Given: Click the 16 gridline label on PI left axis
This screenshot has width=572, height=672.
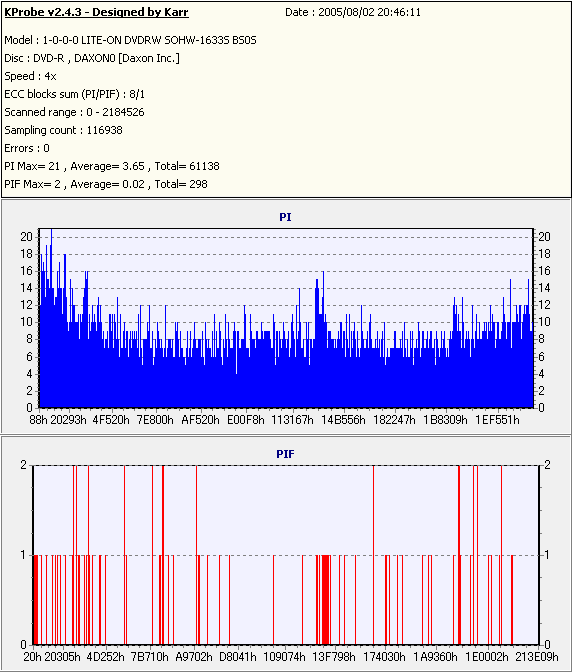Looking at the screenshot, I should pos(27,271).
